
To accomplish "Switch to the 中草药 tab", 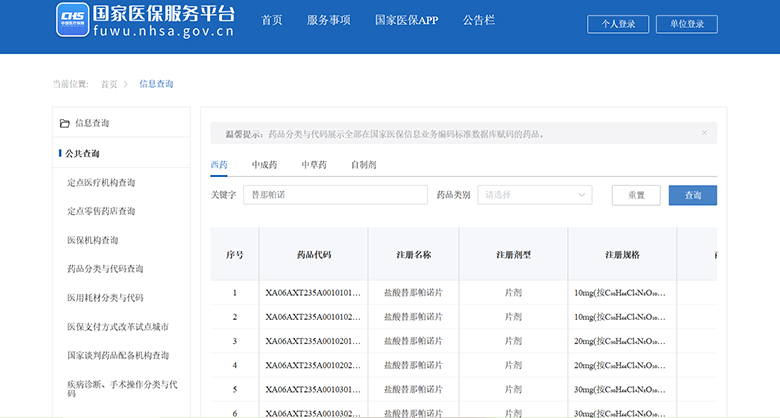I will pos(314,164).
